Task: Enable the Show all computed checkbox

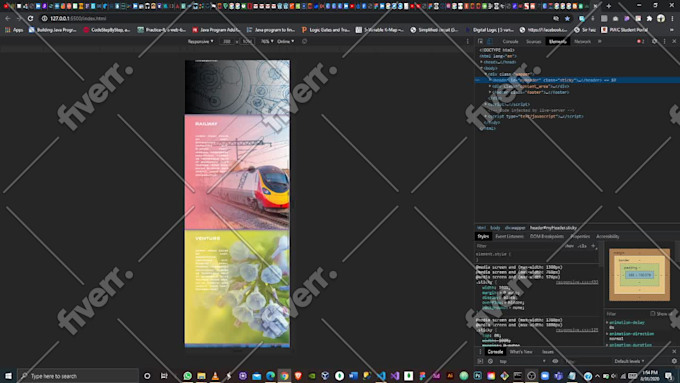Action: [x=653, y=314]
